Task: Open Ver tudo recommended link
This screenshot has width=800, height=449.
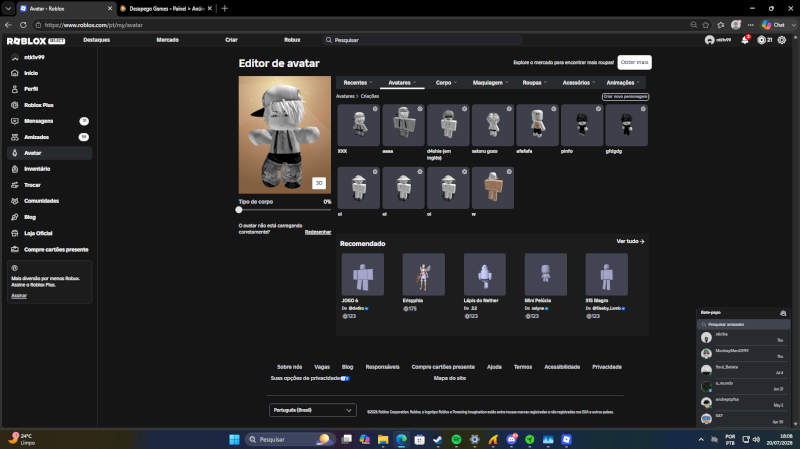Action: pos(630,241)
